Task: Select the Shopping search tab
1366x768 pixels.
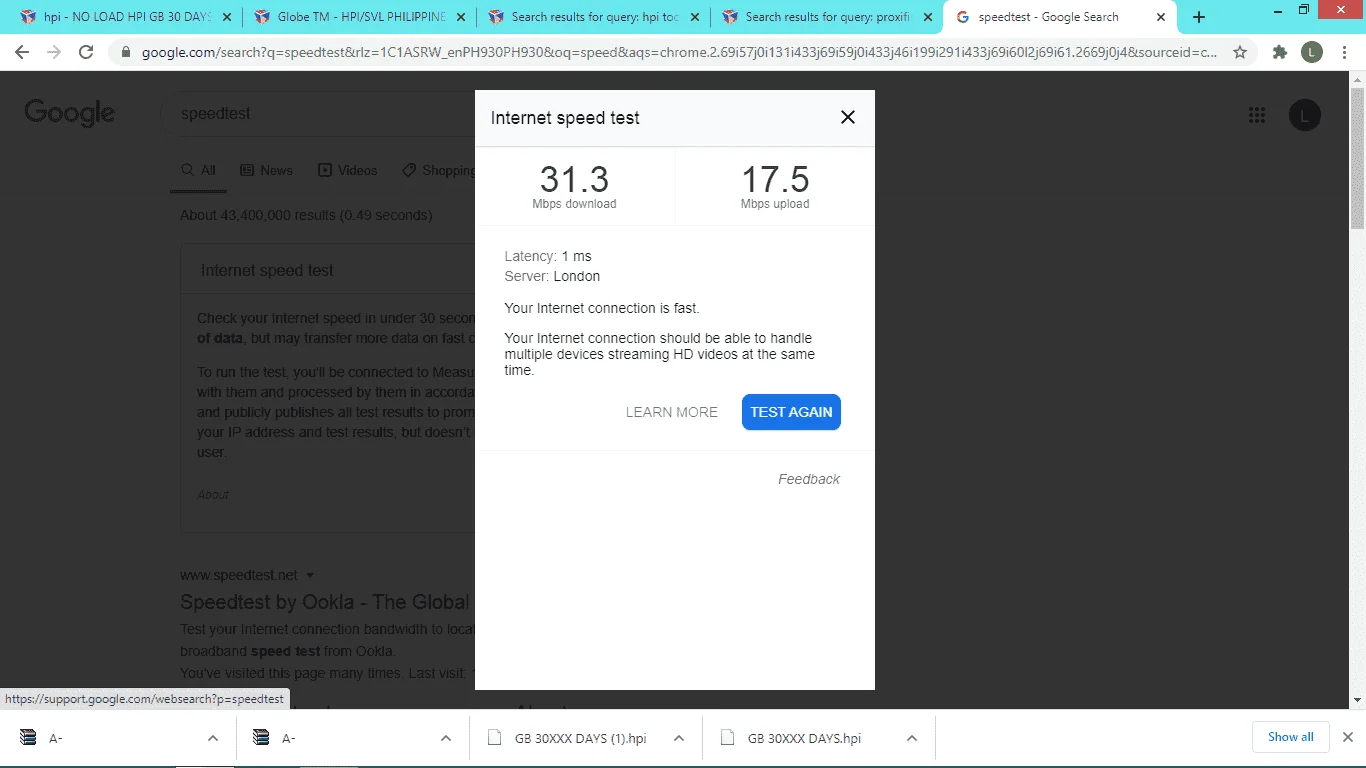Action: [x=438, y=171]
